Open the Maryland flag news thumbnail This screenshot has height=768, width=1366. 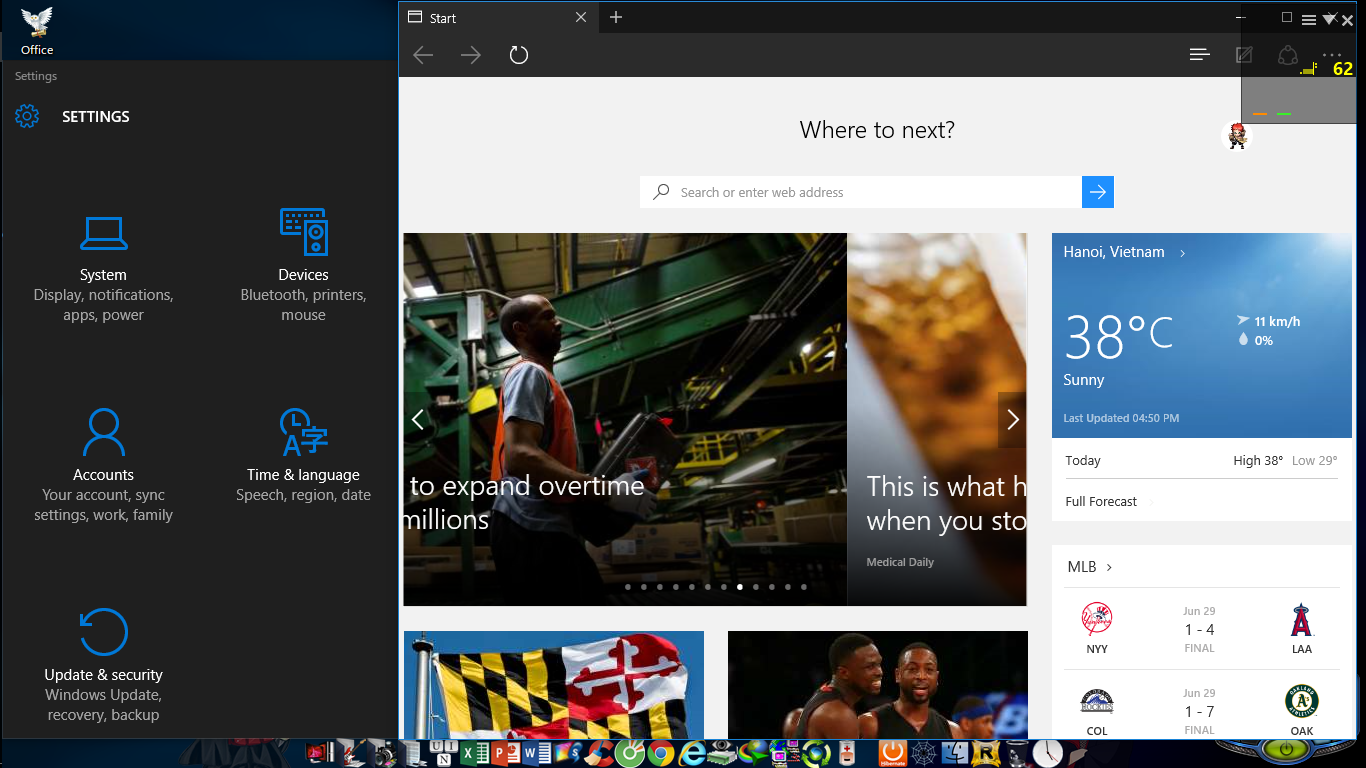tap(554, 685)
